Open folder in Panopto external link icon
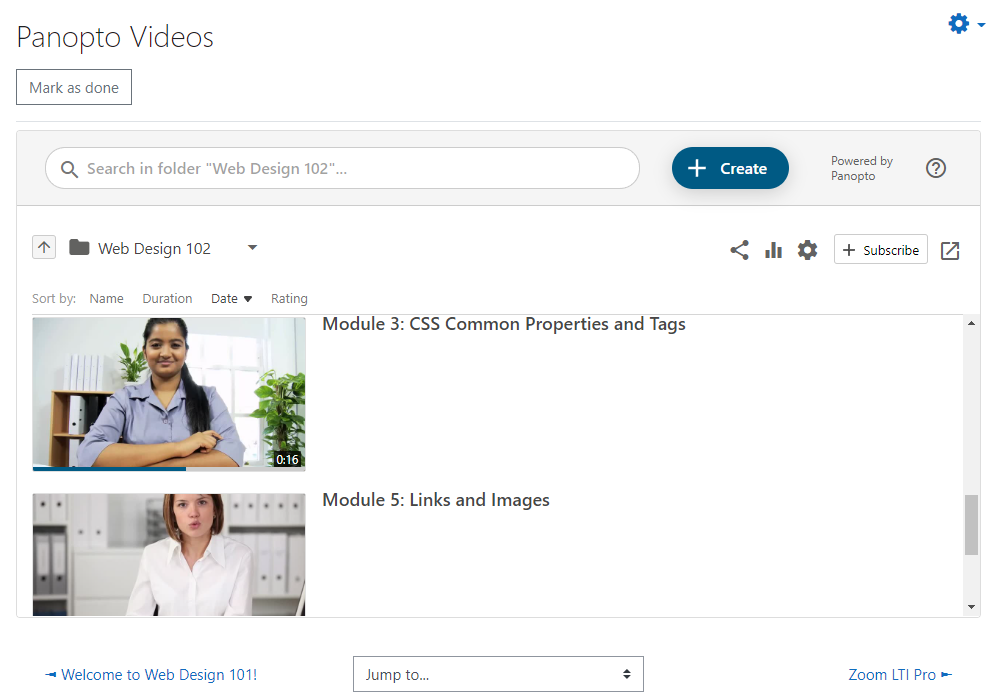Screen dimensions: 989x696 [x=950, y=251]
